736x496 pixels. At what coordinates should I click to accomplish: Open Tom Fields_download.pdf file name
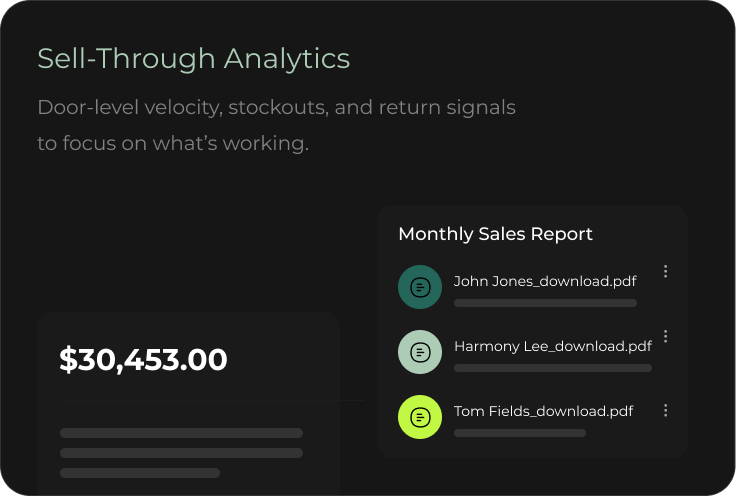543,411
